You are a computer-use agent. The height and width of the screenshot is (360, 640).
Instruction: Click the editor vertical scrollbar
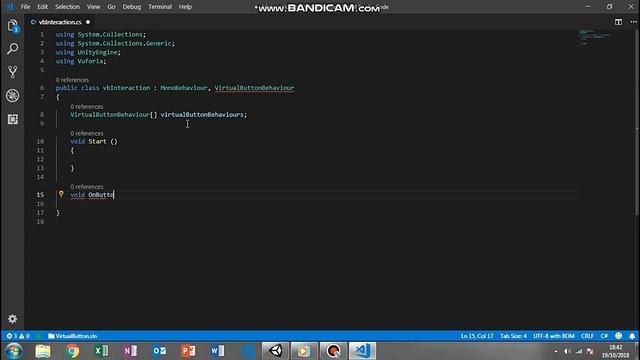pyautogui.click(x=637, y=122)
